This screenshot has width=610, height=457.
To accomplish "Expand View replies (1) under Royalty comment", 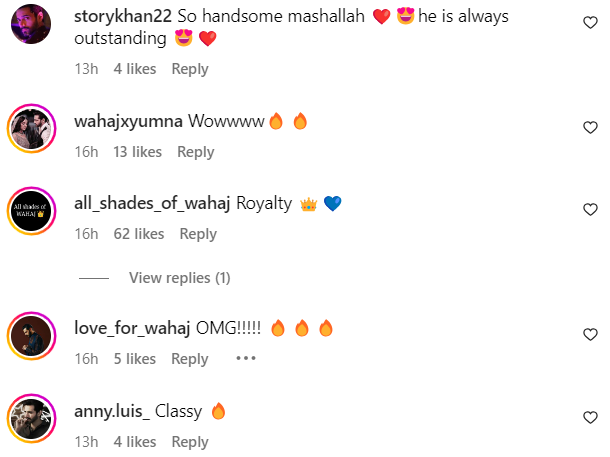I will click(x=180, y=278).
